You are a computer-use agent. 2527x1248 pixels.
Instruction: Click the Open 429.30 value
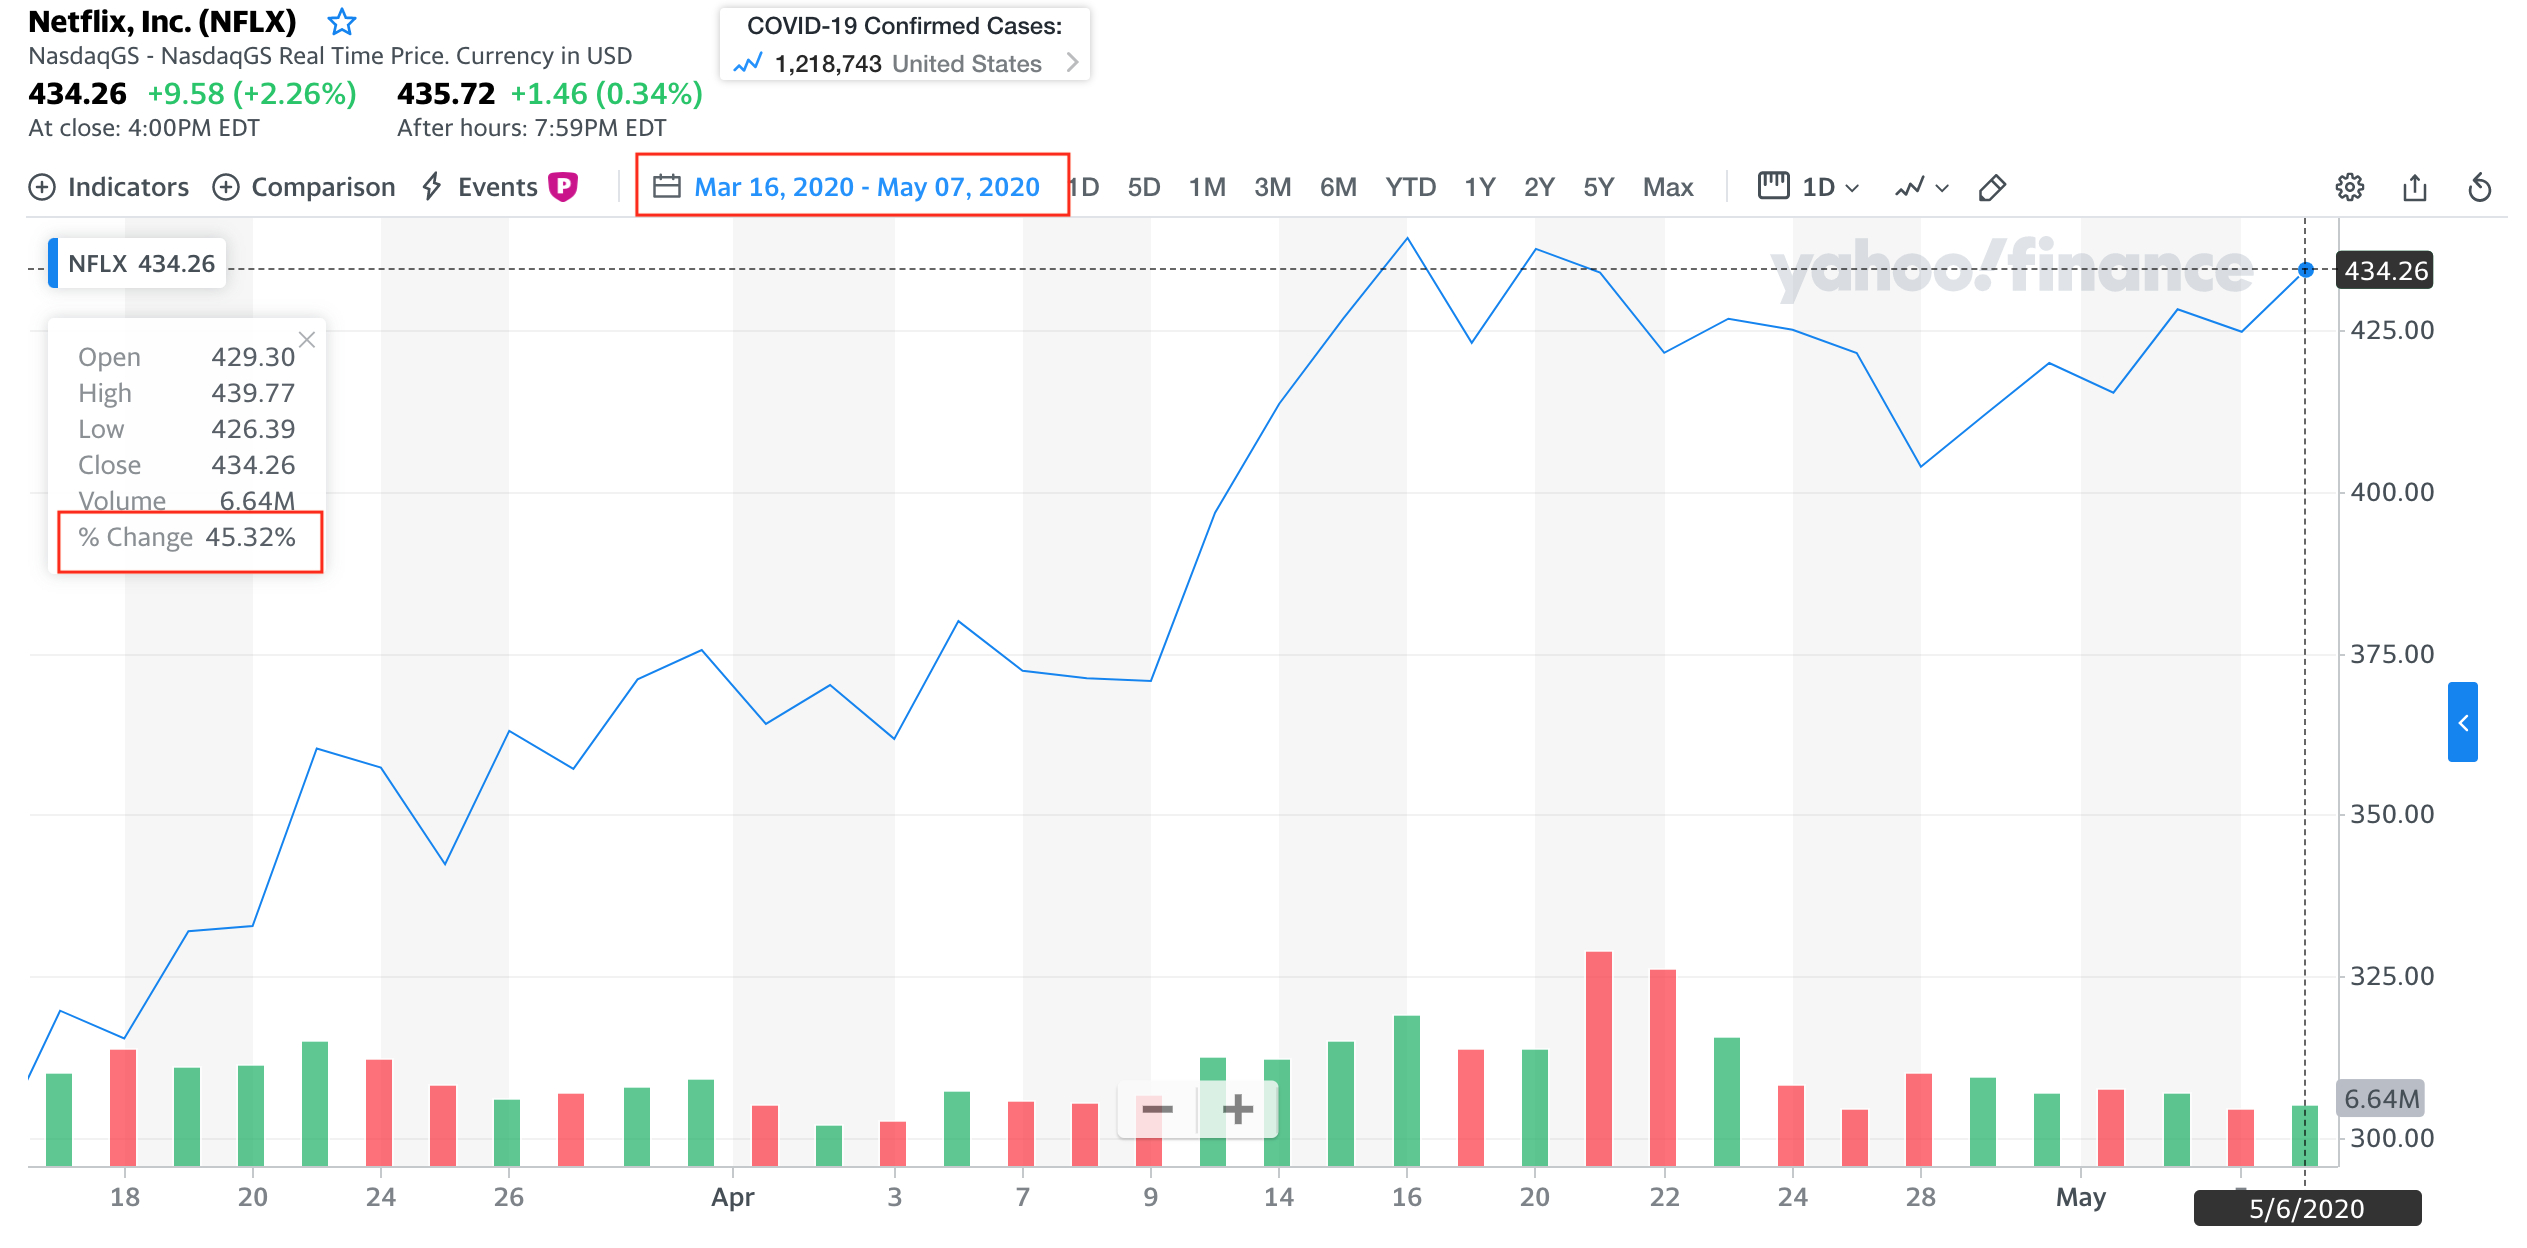coord(253,357)
